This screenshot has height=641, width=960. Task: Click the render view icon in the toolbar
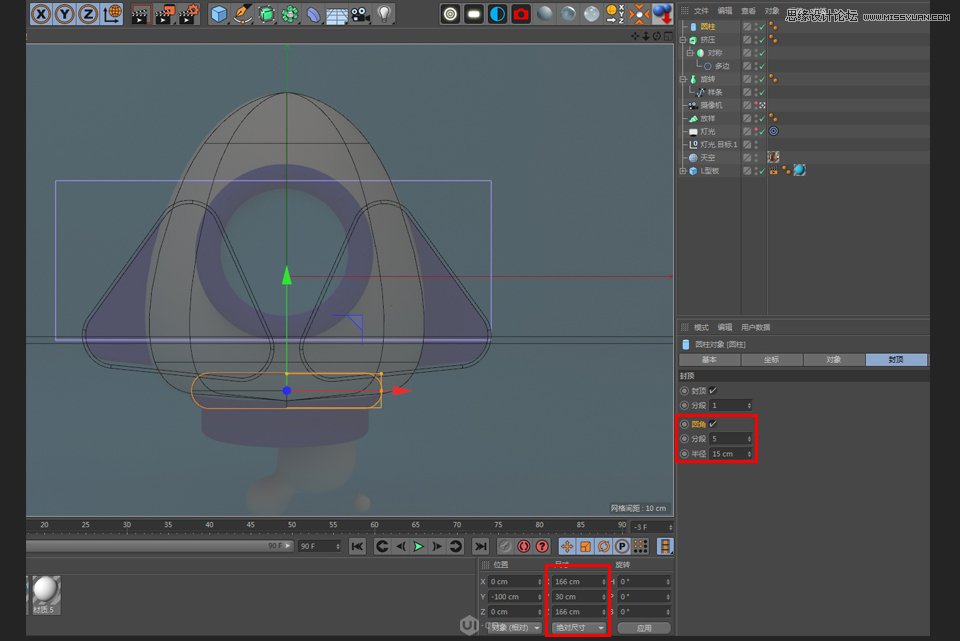coord(137,14)
